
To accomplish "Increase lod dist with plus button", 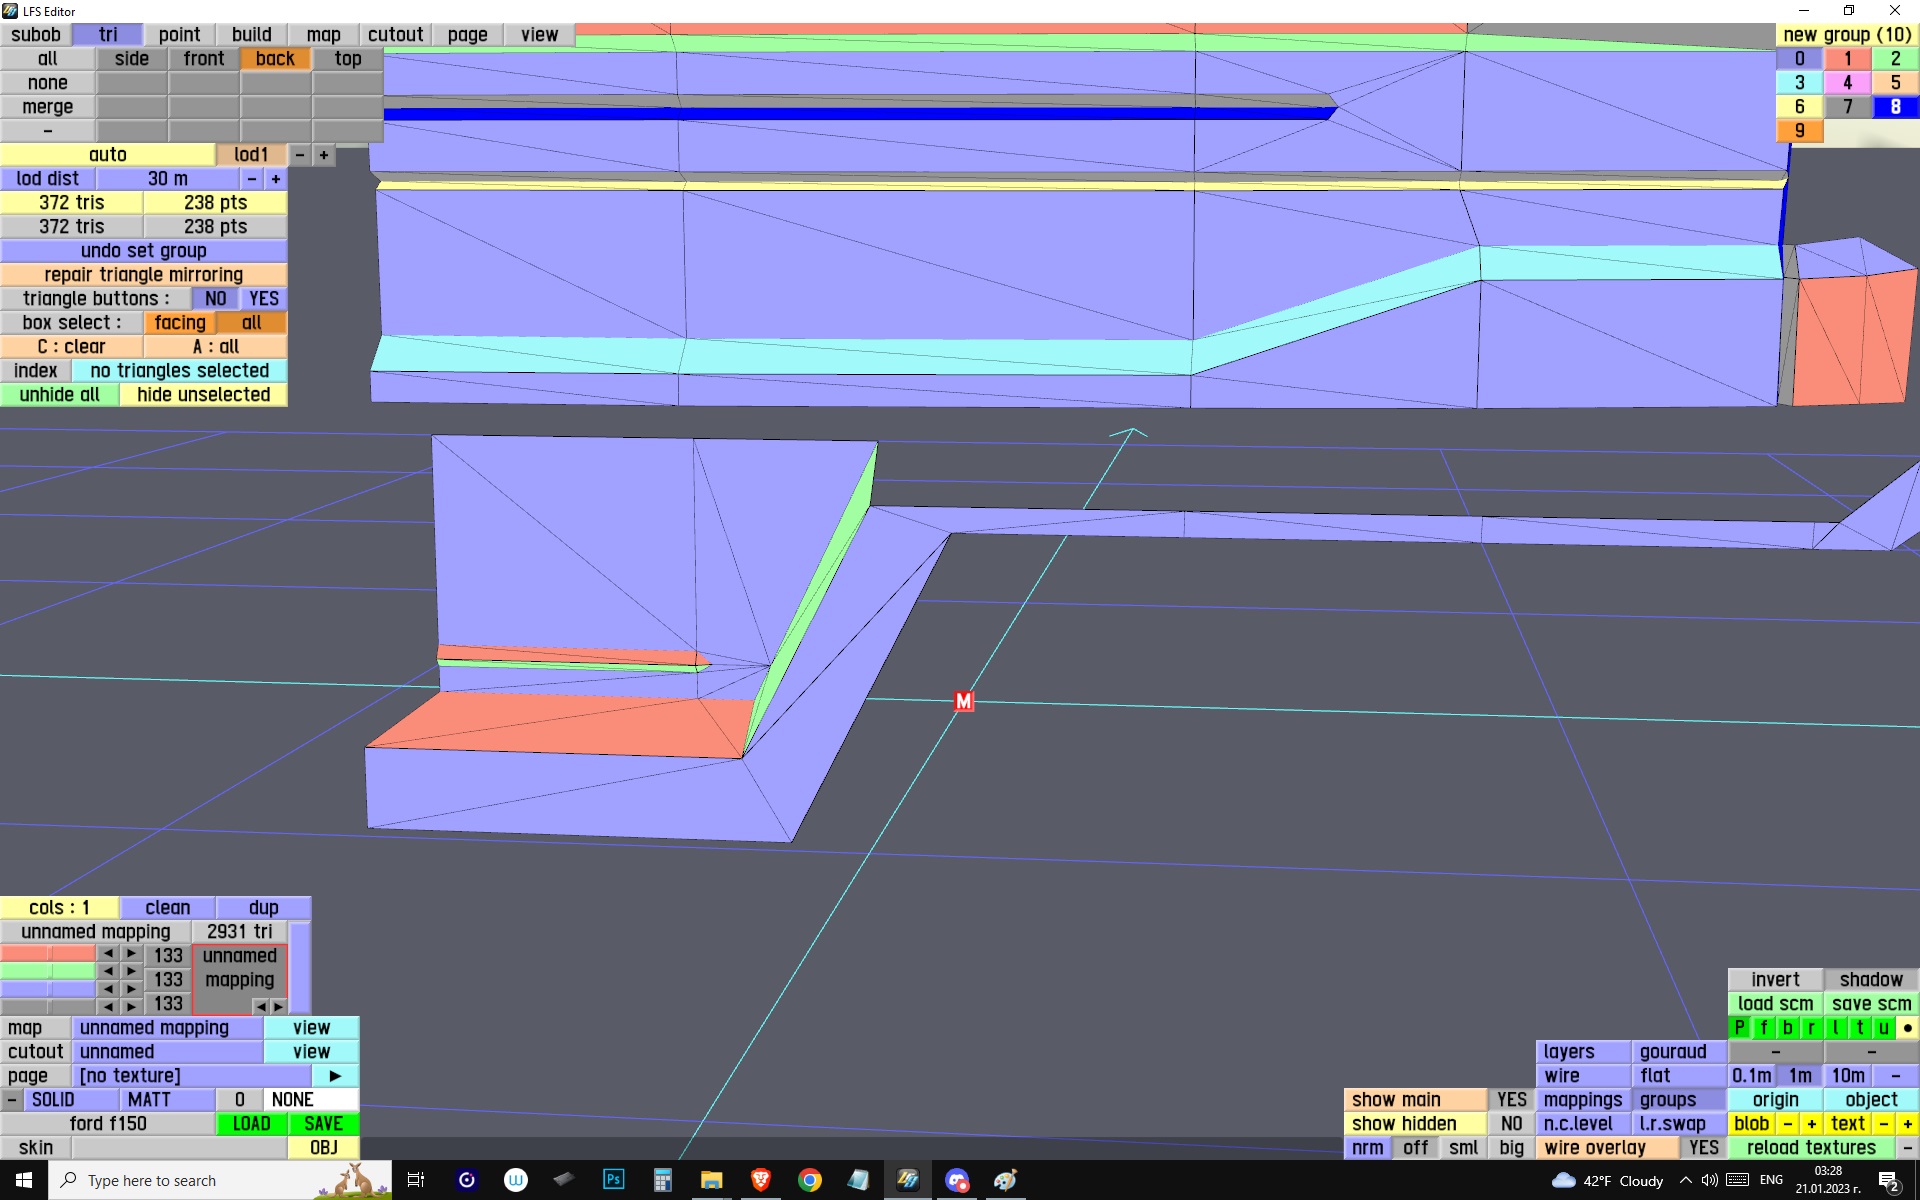I will (x=275, y=178).
